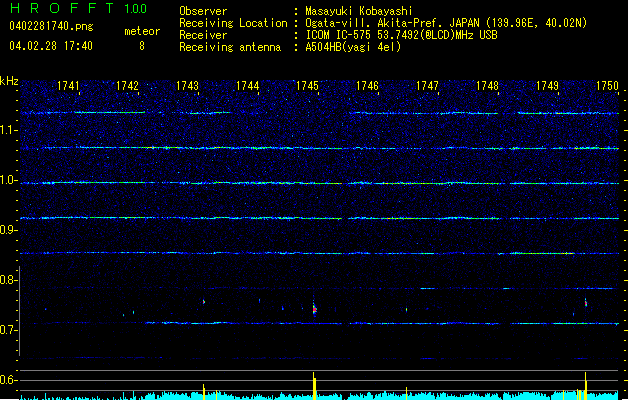The image size is (629, 400).
Task: Click the 1744 time axis label
Action: [x=248, y=86]
